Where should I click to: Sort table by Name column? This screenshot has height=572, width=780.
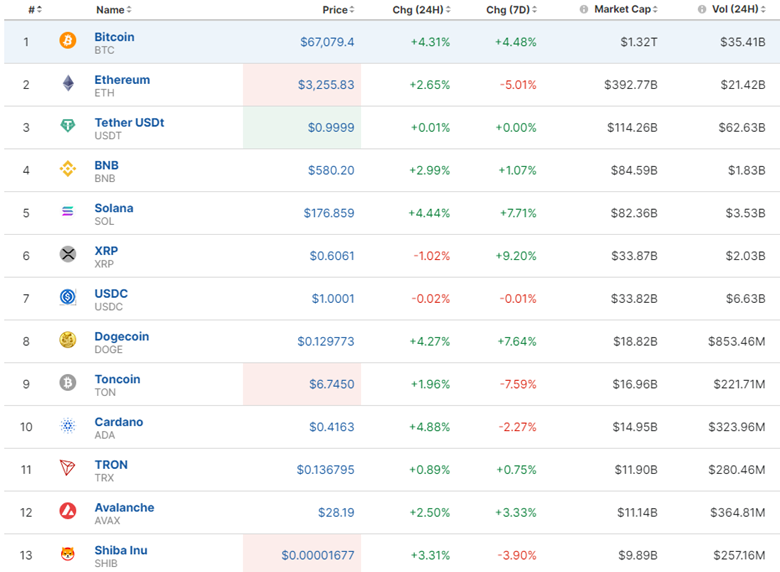pos(114,9)
